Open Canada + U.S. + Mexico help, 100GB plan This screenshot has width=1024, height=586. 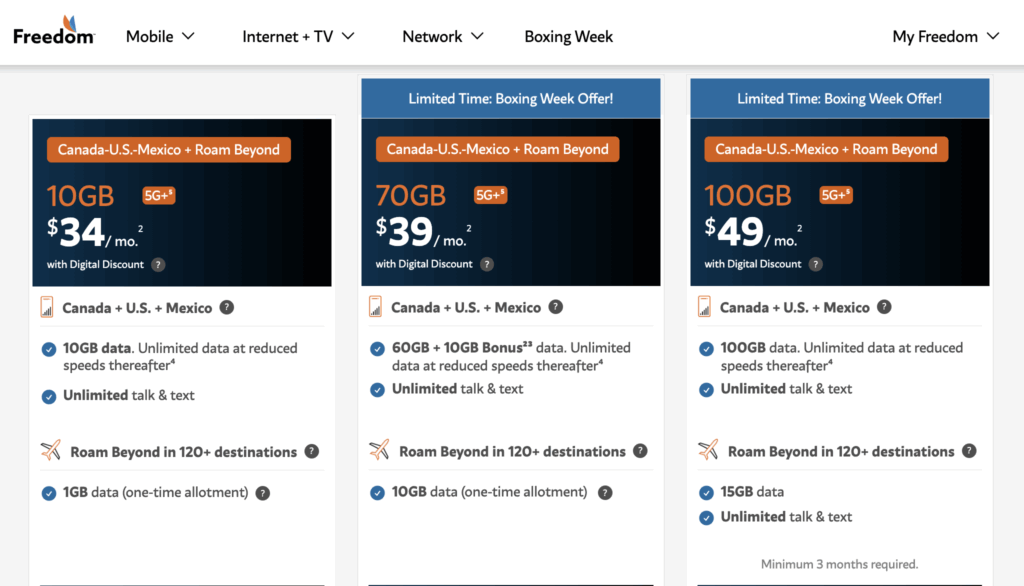point(884,307)
